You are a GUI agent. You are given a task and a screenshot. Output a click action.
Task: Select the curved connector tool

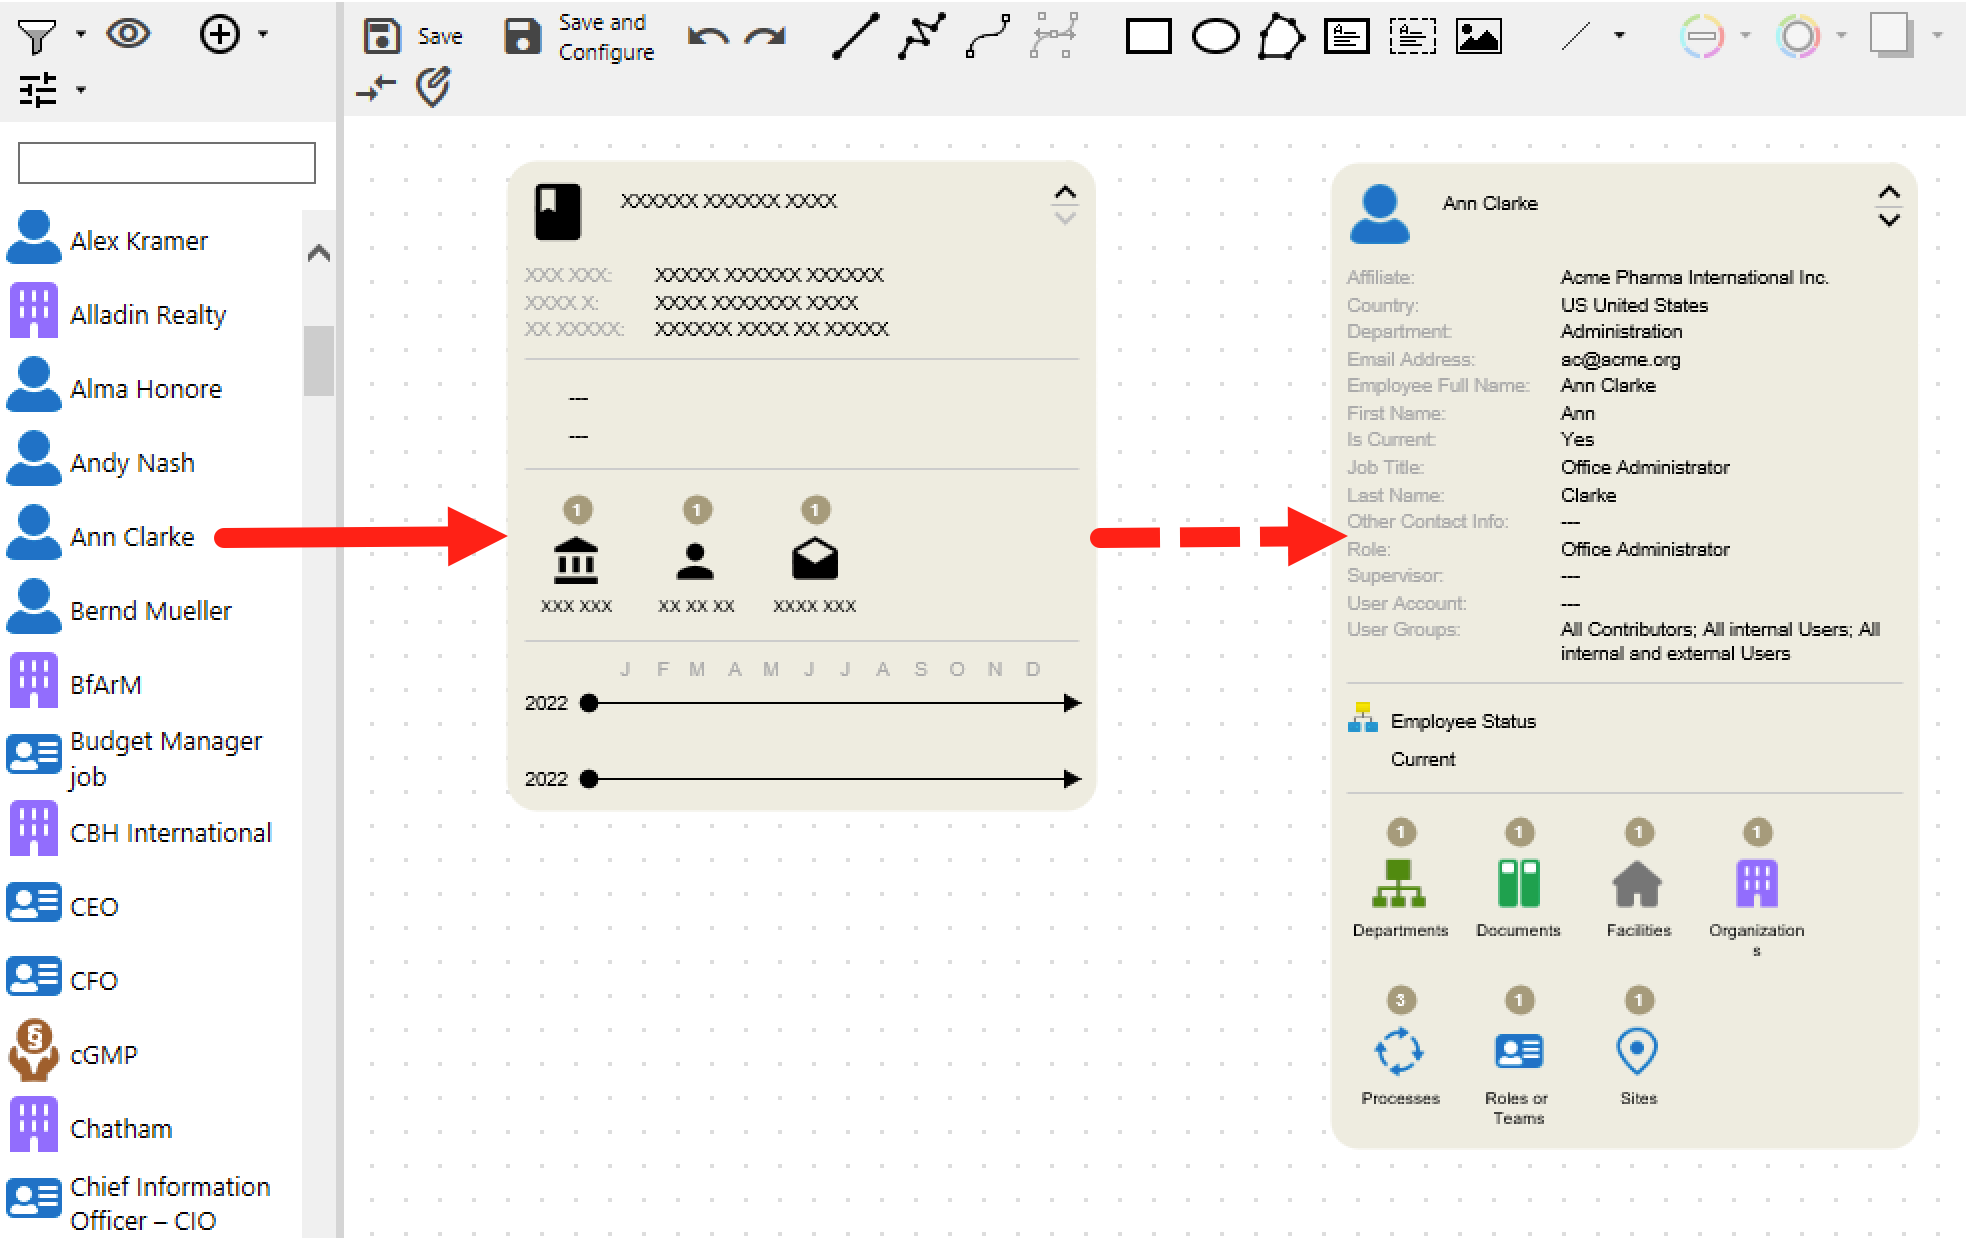coord(988,37)
